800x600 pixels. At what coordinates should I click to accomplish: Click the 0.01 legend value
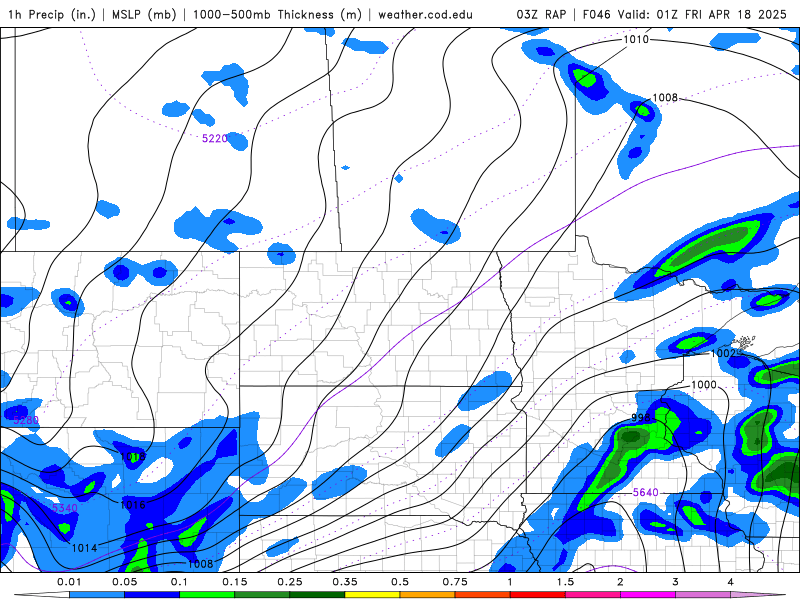pyautogui.click(x=69, y=582)
